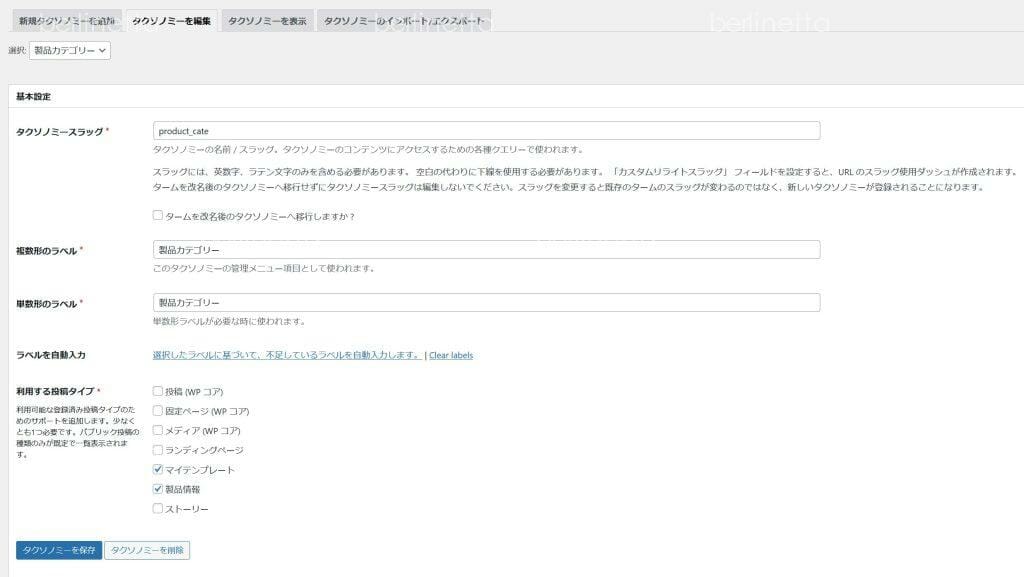This screenshot has height=577, width=1024.
Task: Switch to the タクソノミーを編集 tab
Action: (x=171, y=21)
